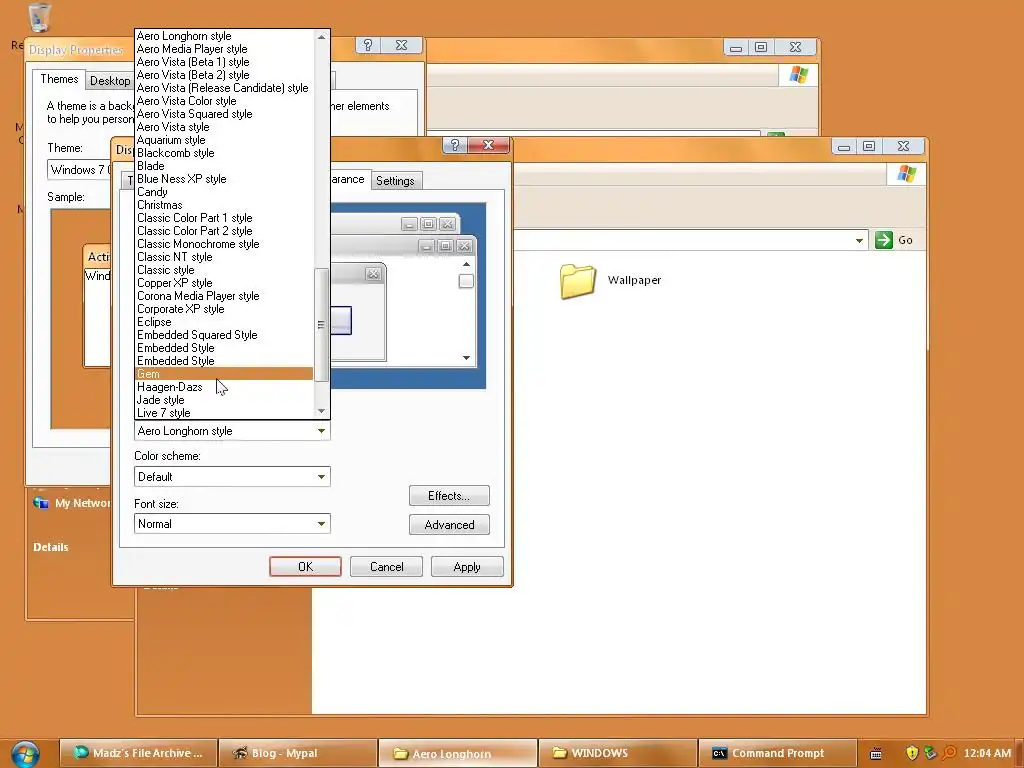Pick the "Blade" visual style
1024x768 pixels.
tap(223, 166)
